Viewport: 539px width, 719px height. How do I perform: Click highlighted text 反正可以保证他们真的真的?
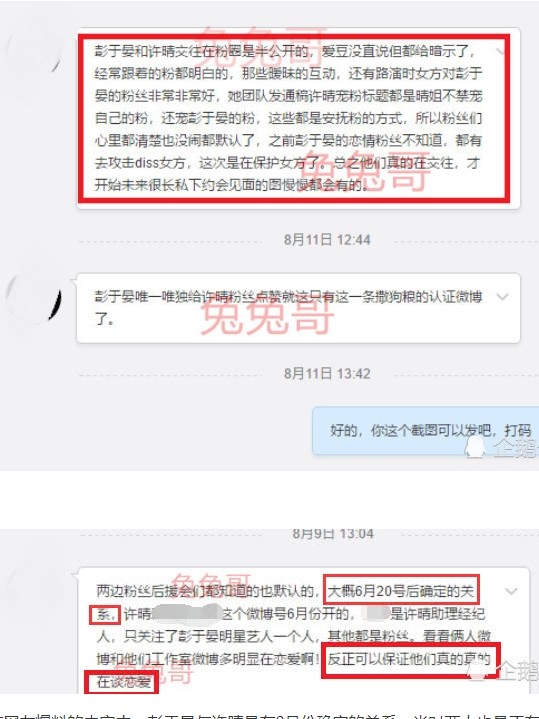pos(410,660)
